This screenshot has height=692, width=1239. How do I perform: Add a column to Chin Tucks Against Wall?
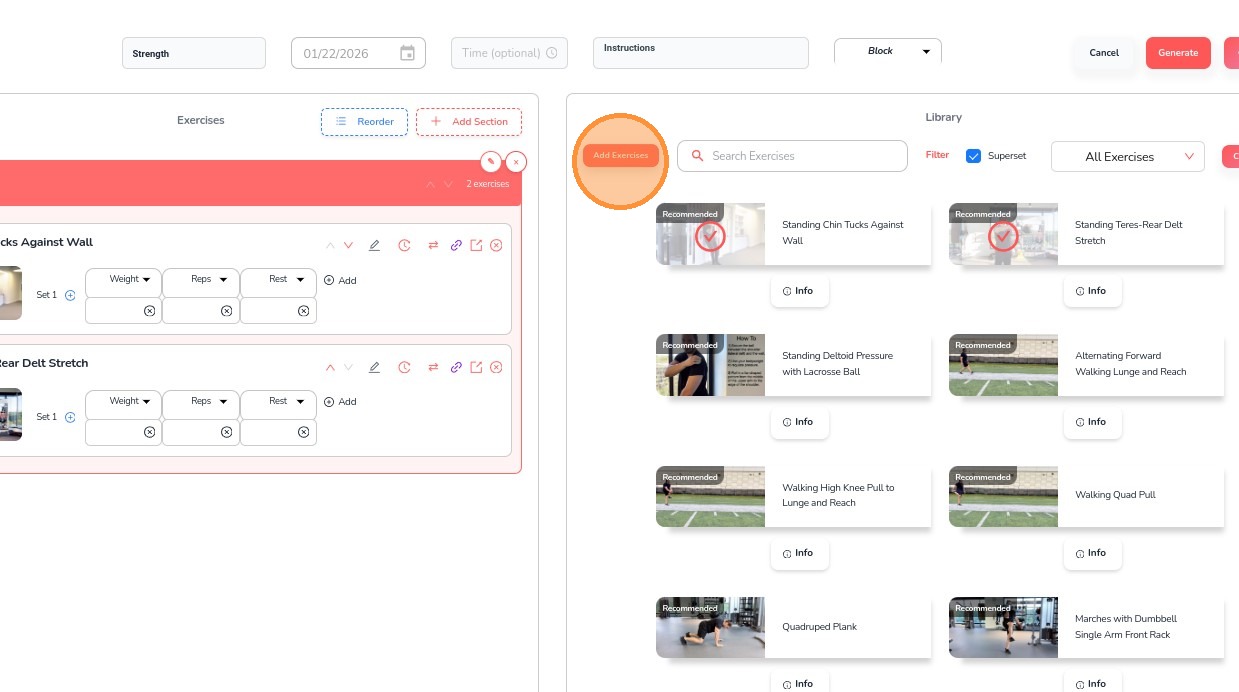click(x=340, y=281)
